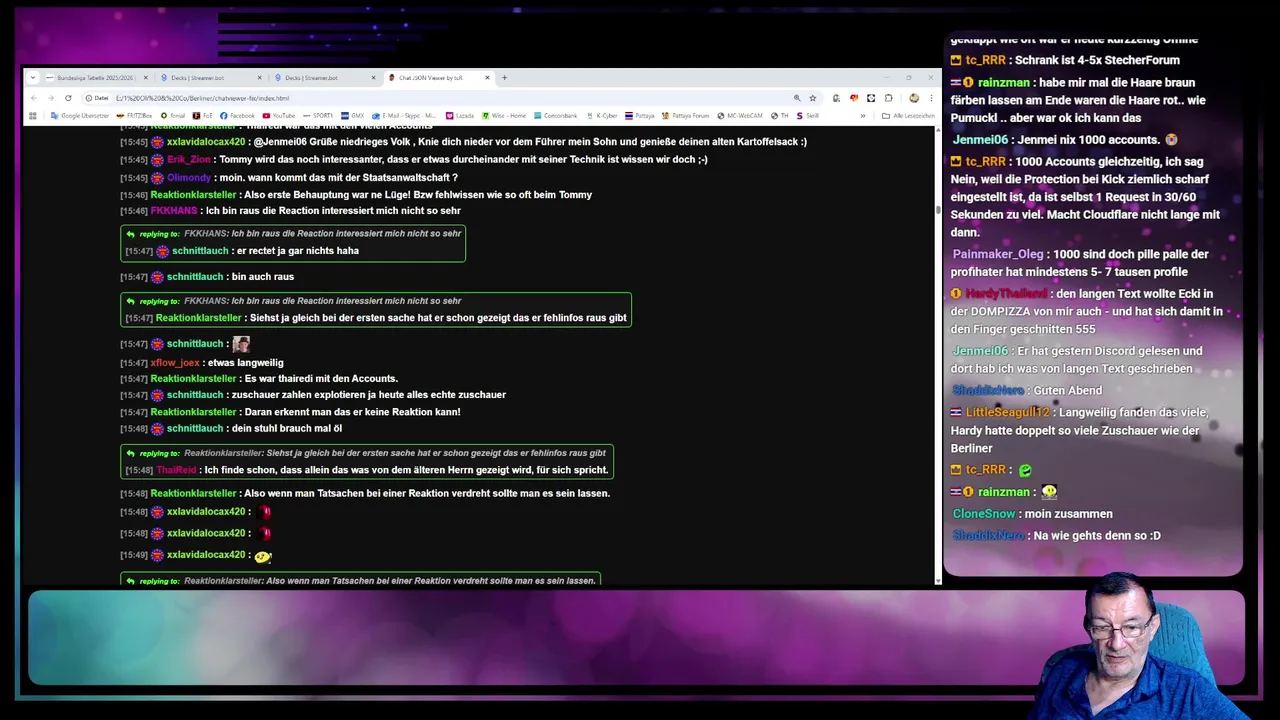The width and height of the screenshot is (1280, 720).
Task: Close the Chat JSON Viewer tab
Action: click(x=487, y=77)
